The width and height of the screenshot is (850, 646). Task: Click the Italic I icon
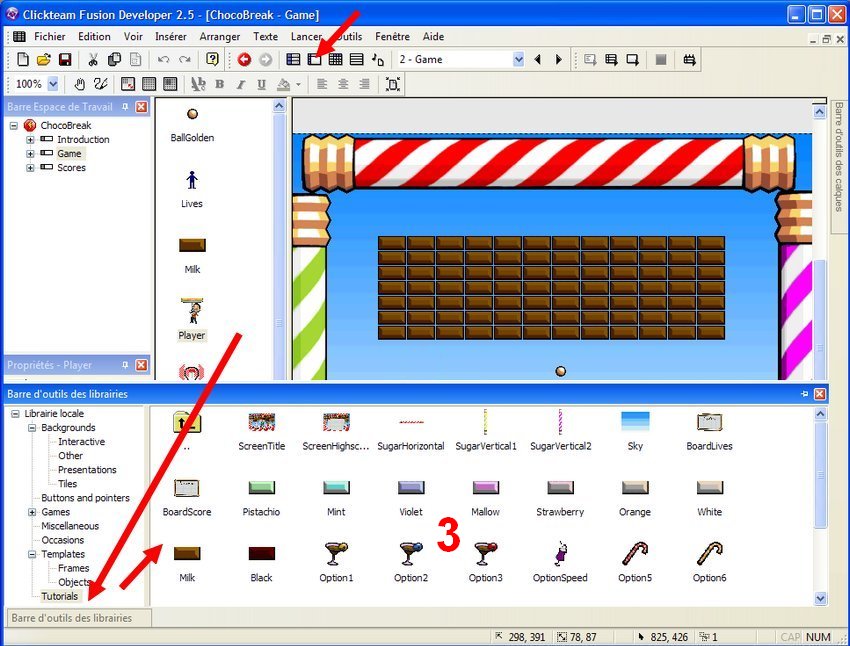[241, 84]
